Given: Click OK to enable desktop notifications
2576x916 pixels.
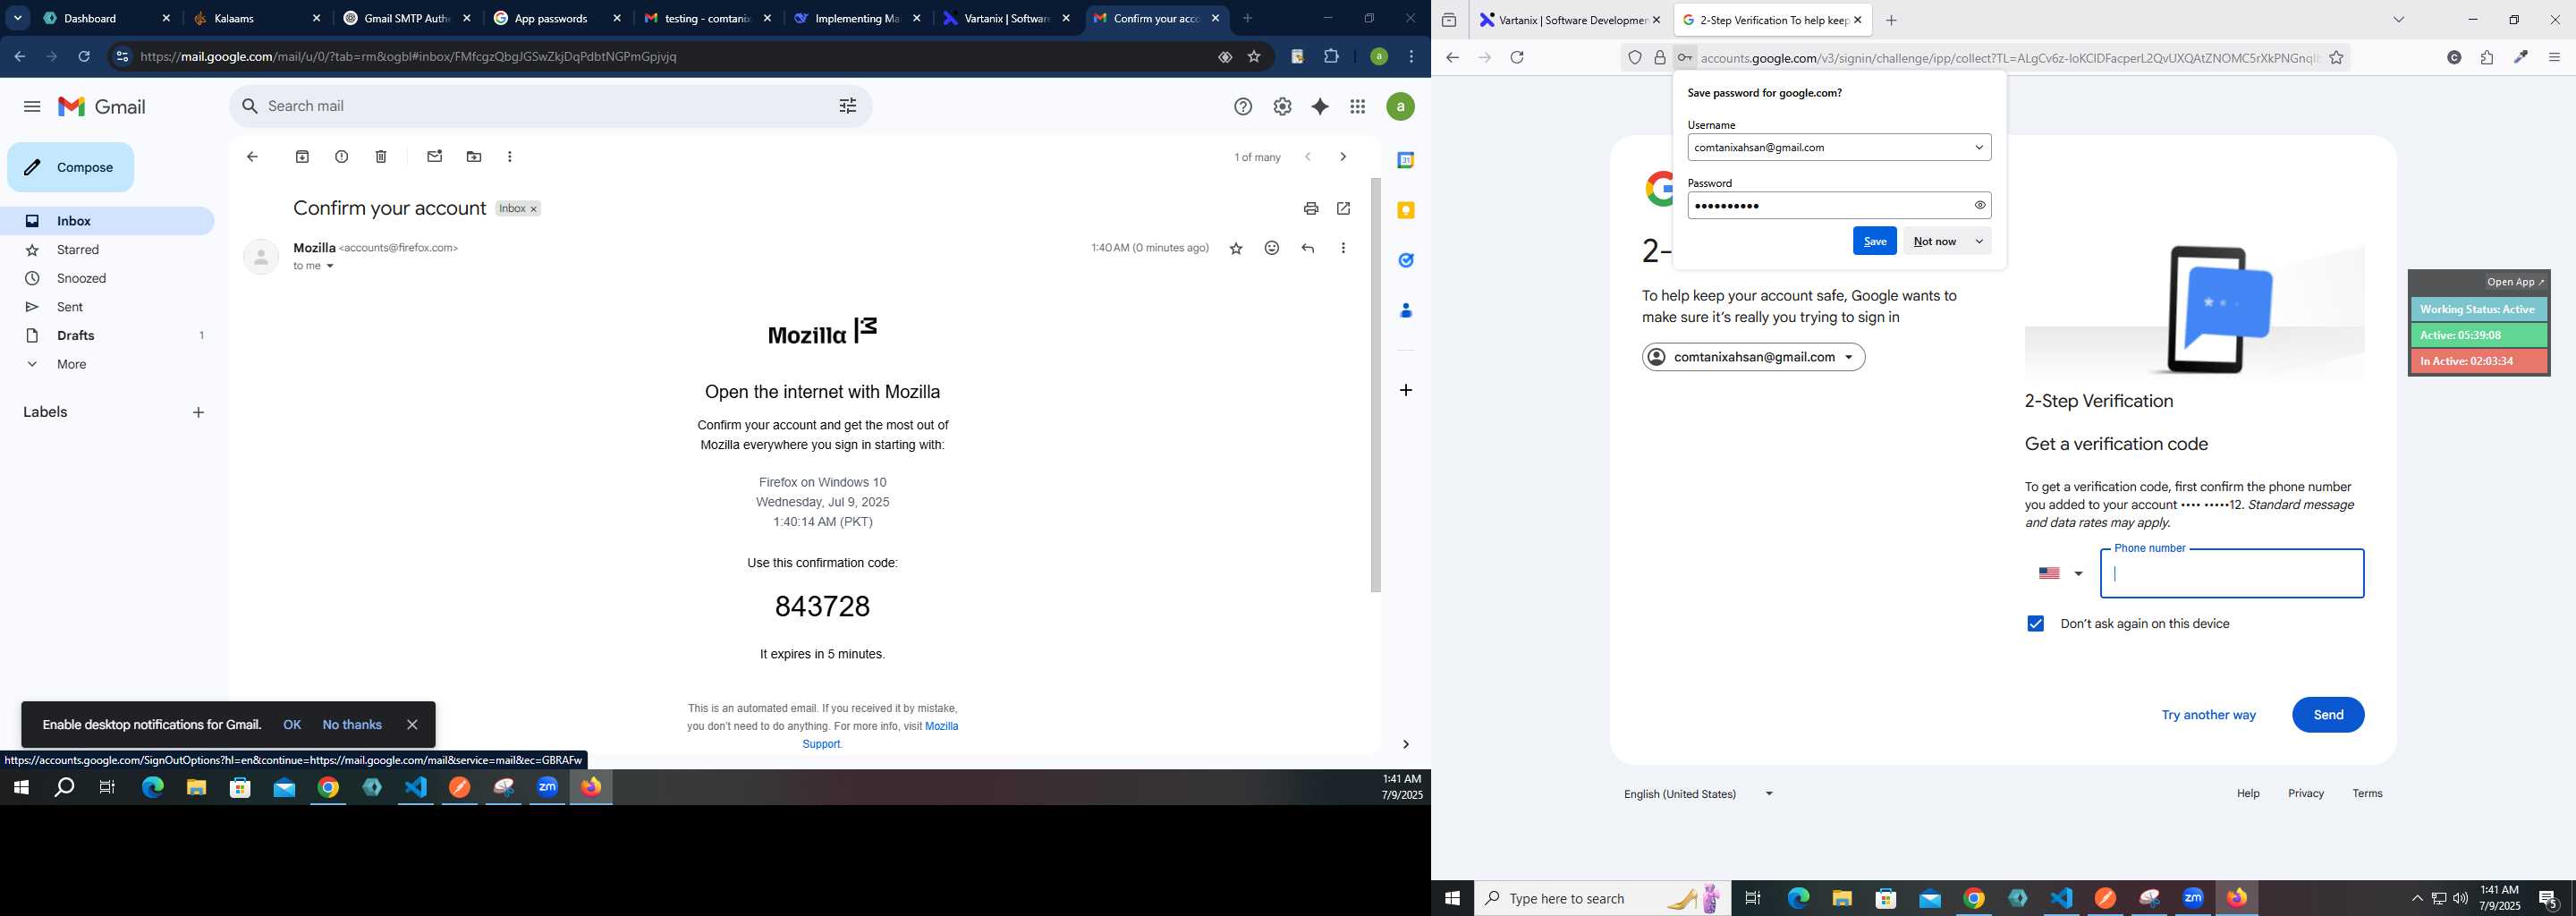Looking at the screenshot, I should (x=292, y=725).
